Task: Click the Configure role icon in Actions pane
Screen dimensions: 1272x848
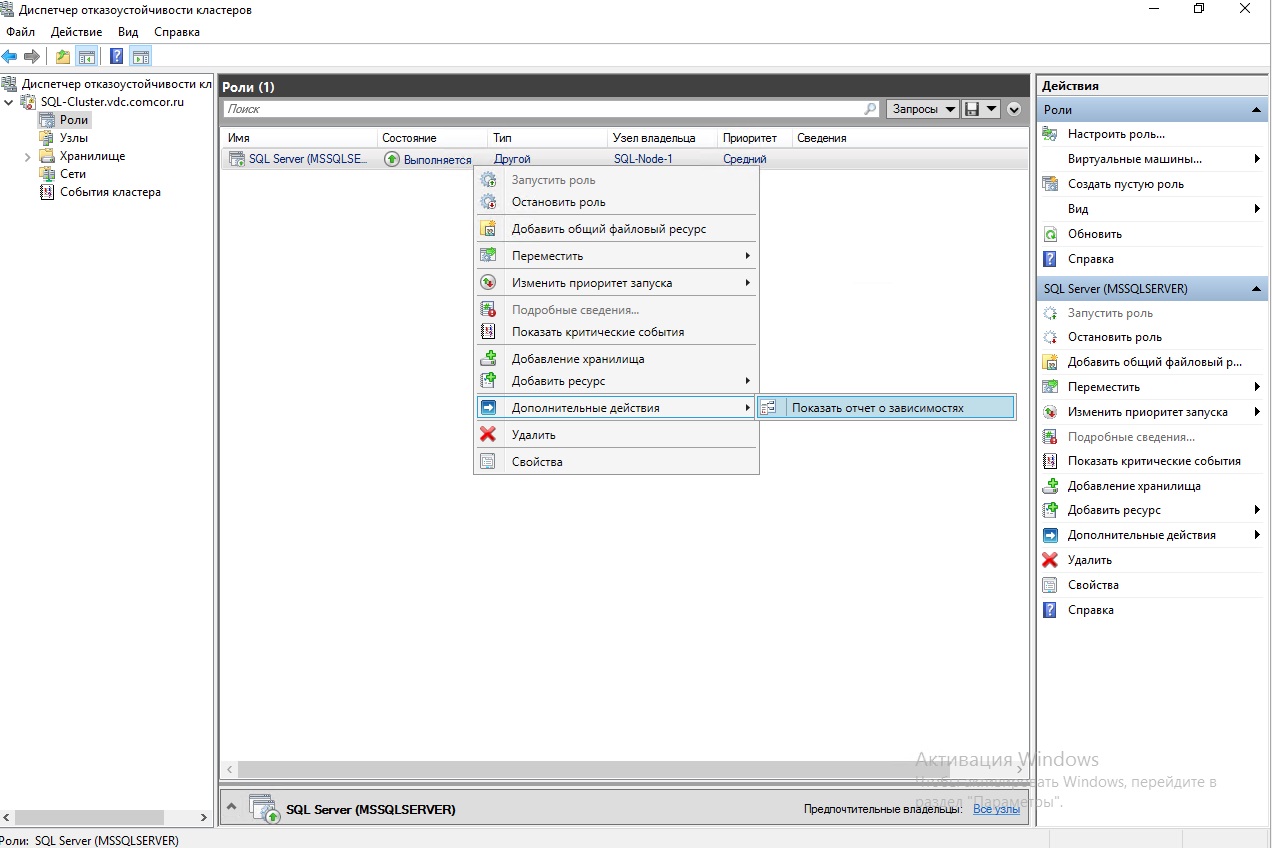Action: [1050, 134]
